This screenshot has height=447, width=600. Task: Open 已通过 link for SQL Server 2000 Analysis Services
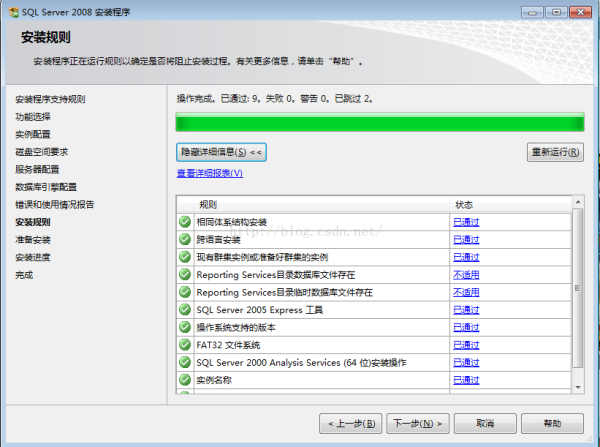pos(466,363)
